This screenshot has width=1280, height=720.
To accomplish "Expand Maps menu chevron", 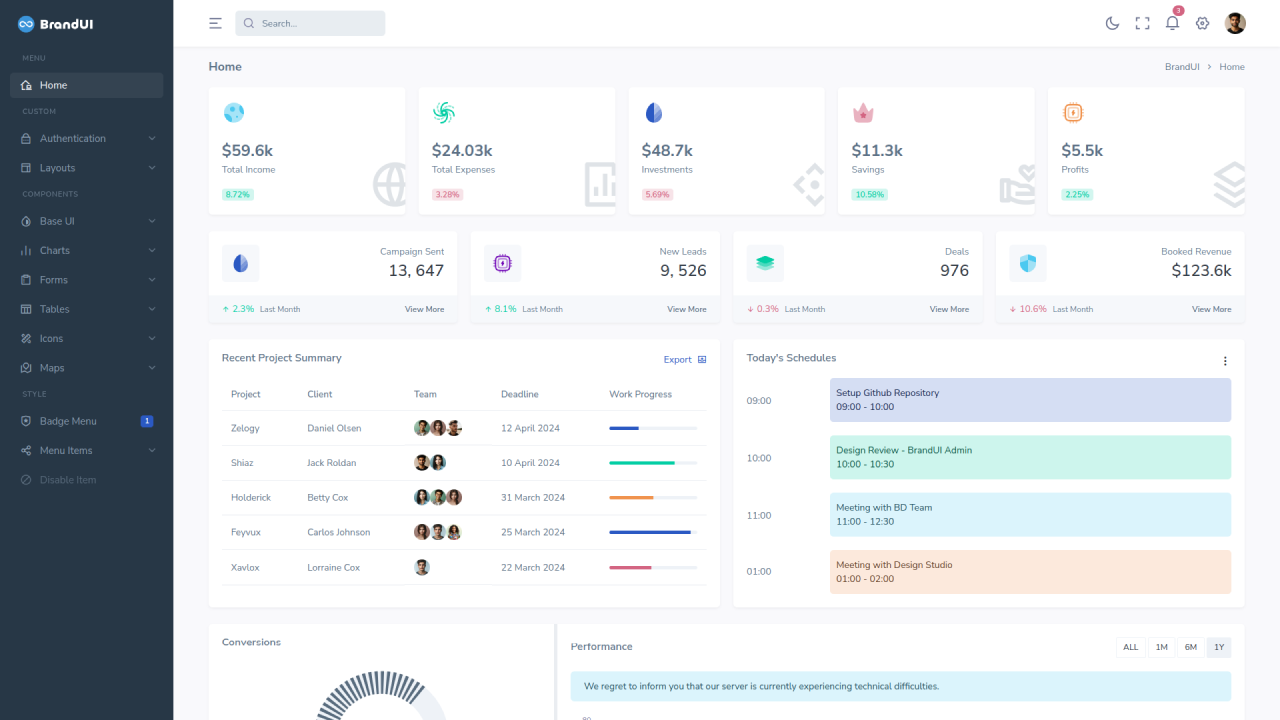I will click(152, 368).
